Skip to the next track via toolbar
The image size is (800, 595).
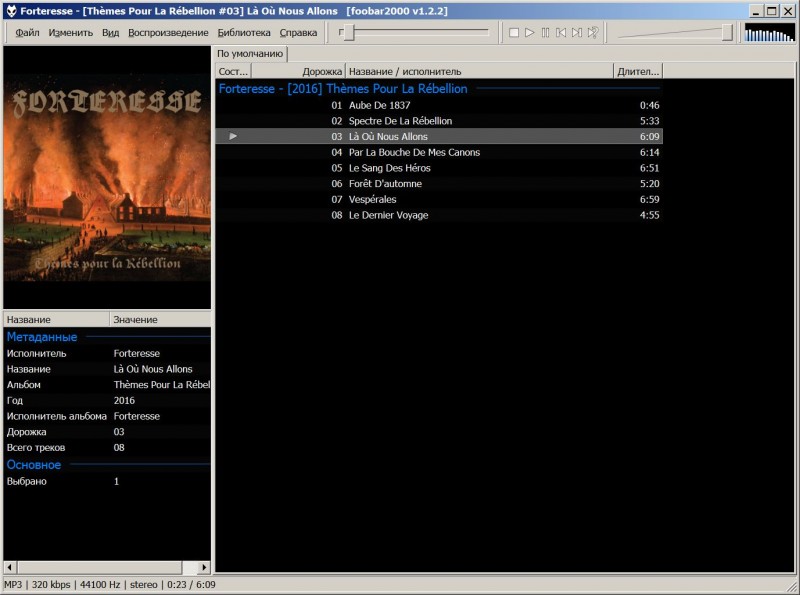pos(577,33)
